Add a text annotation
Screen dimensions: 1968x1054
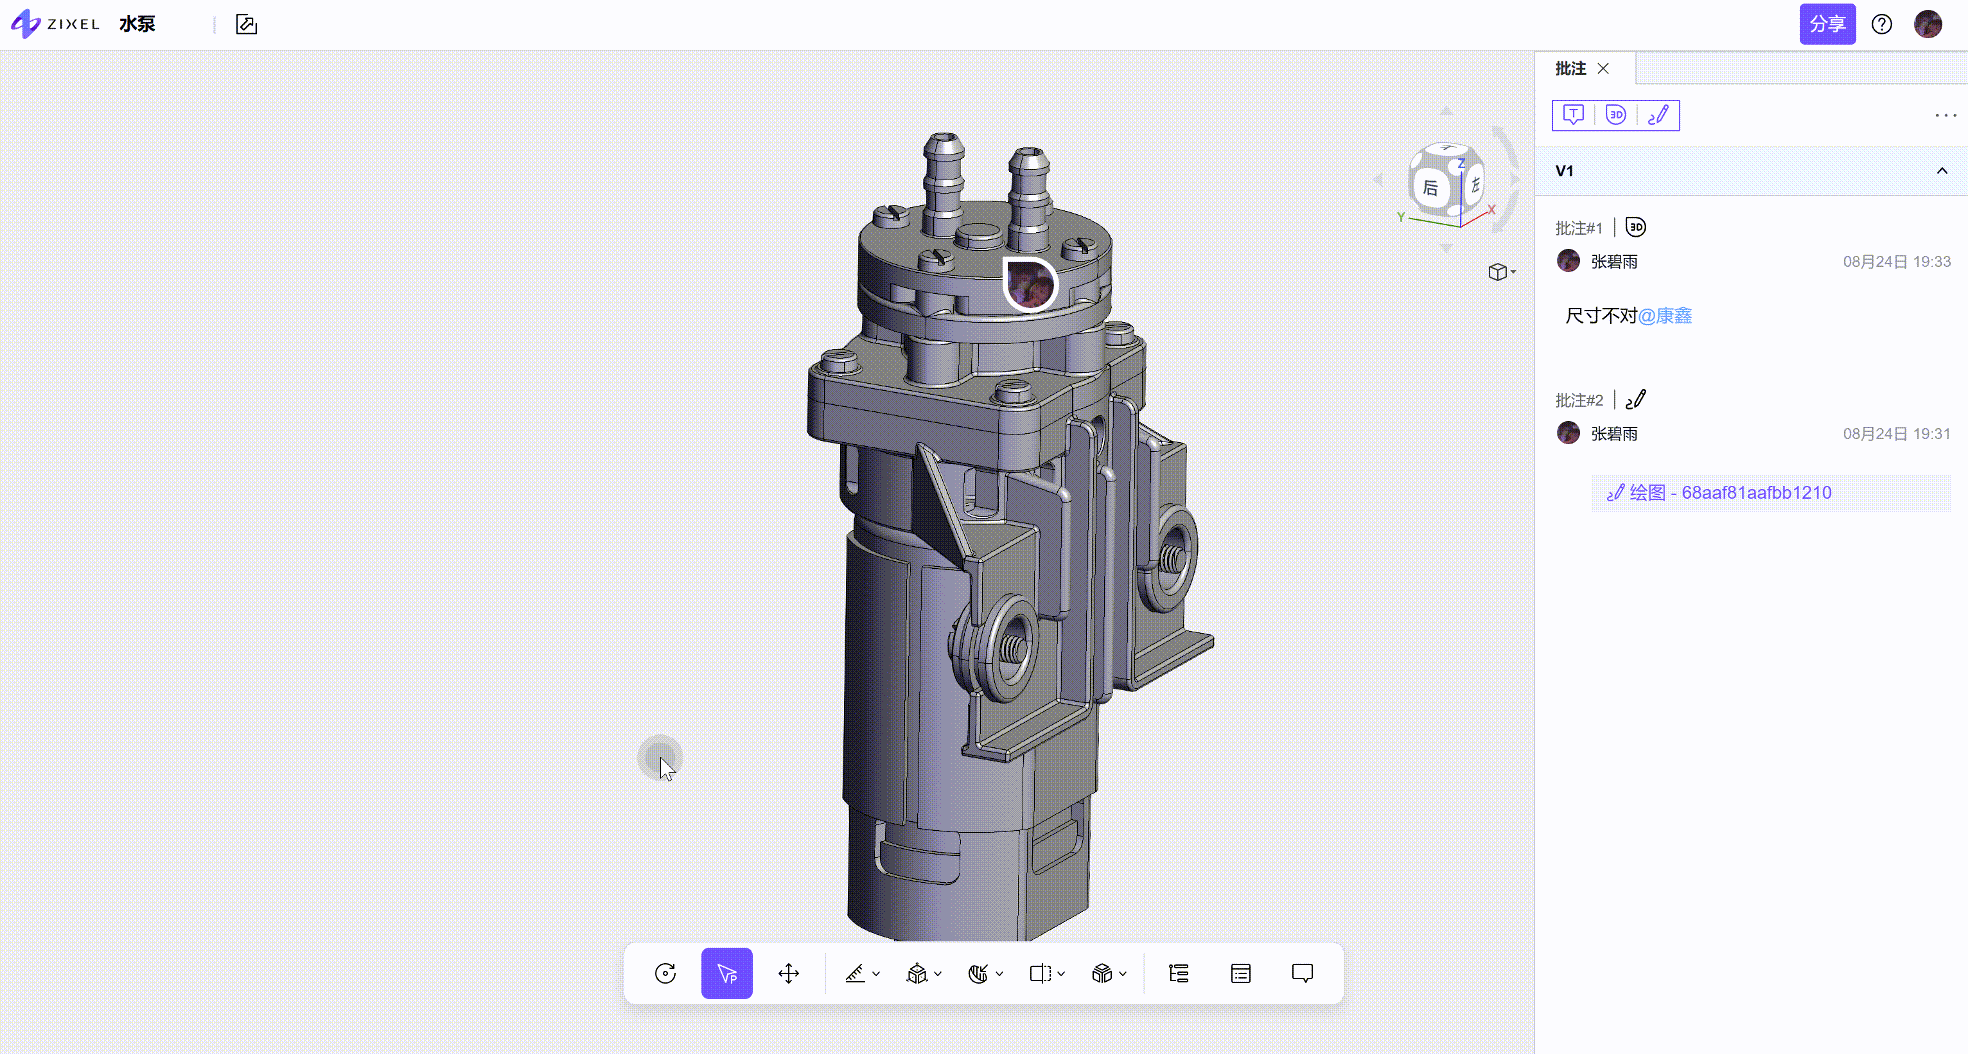click(1573, 115)
